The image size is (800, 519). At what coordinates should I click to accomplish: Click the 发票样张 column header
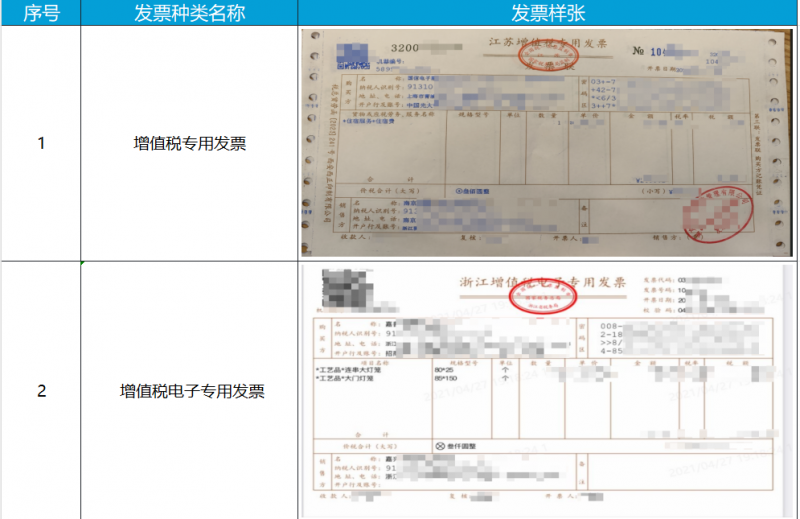[x=547, y=13]
